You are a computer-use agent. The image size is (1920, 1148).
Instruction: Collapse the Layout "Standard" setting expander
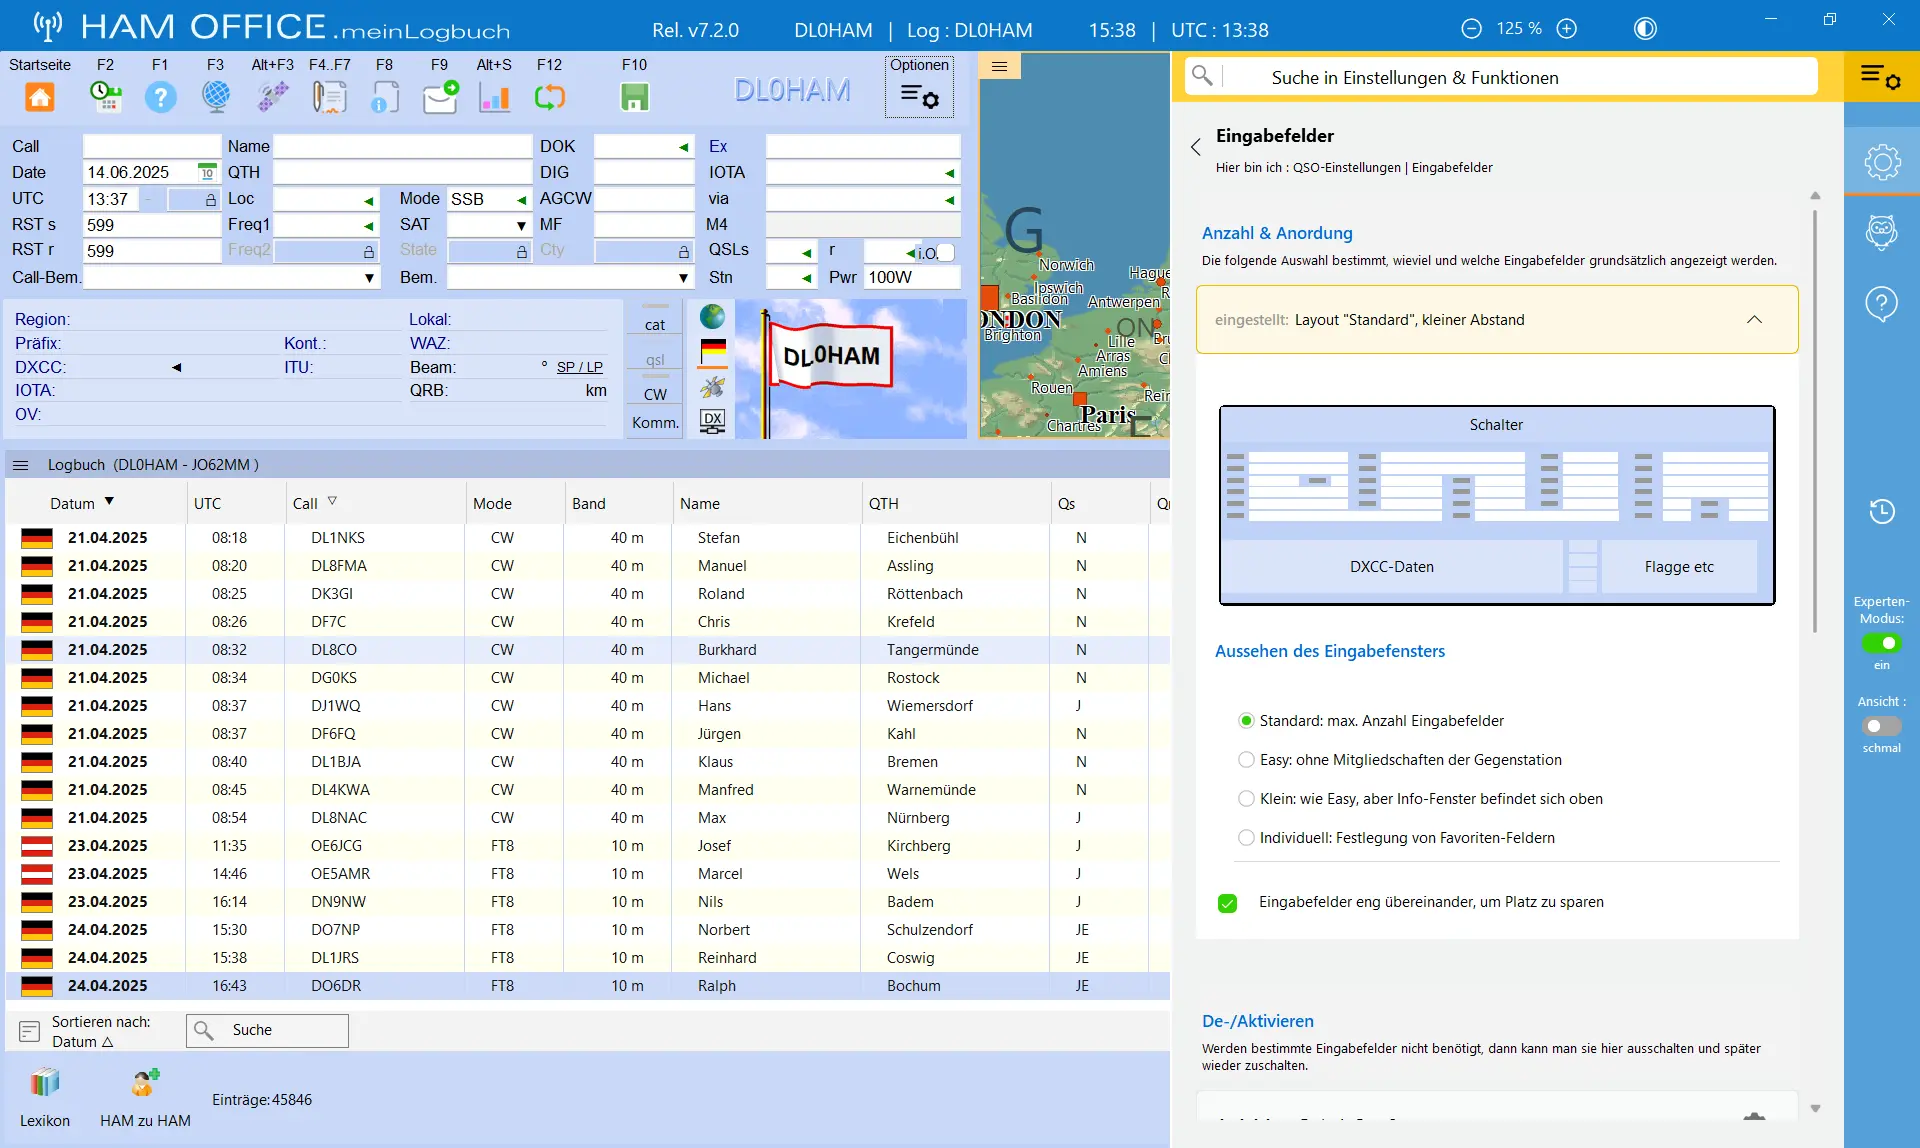1754,320
